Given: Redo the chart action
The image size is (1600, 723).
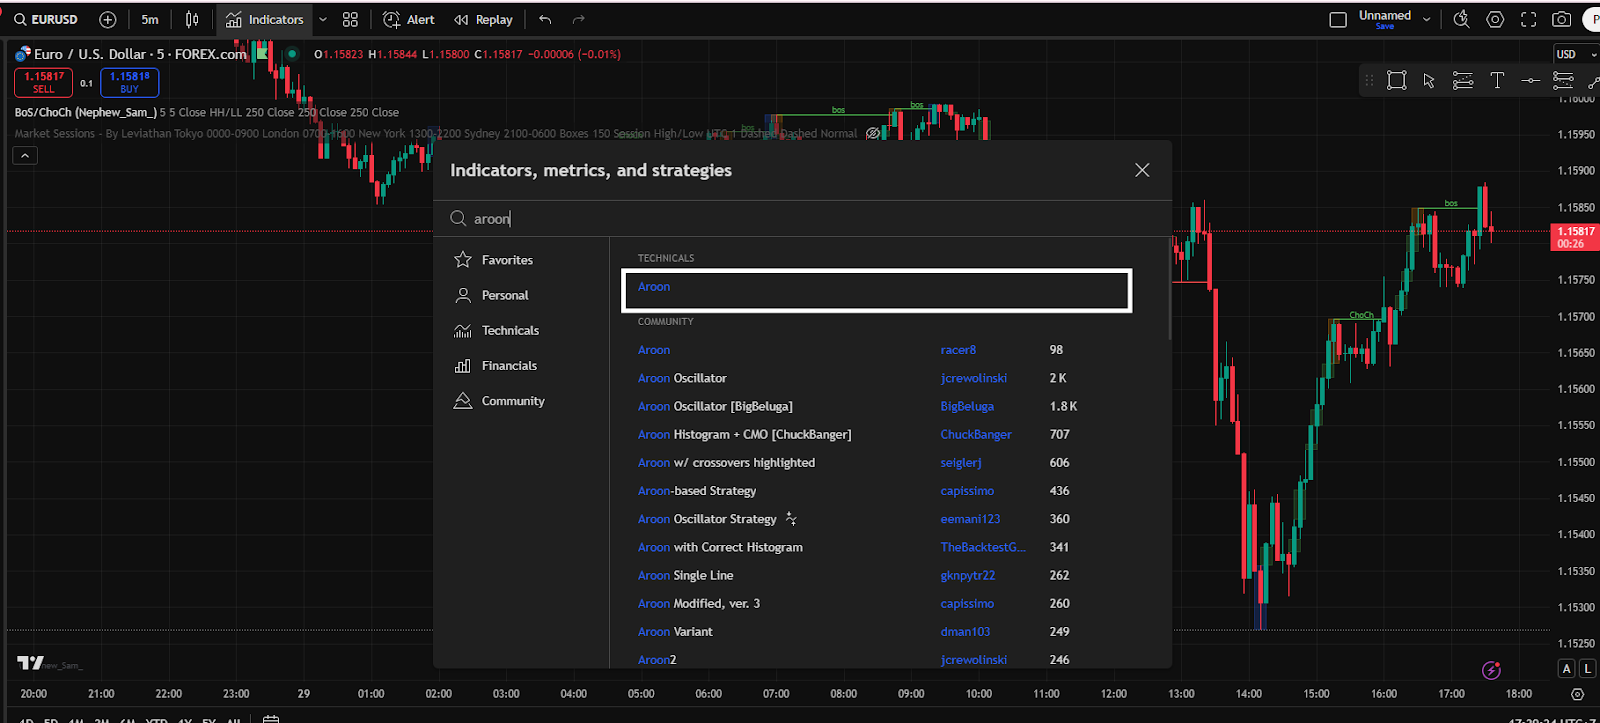Looking at the screenshot, I should (578, 20).
